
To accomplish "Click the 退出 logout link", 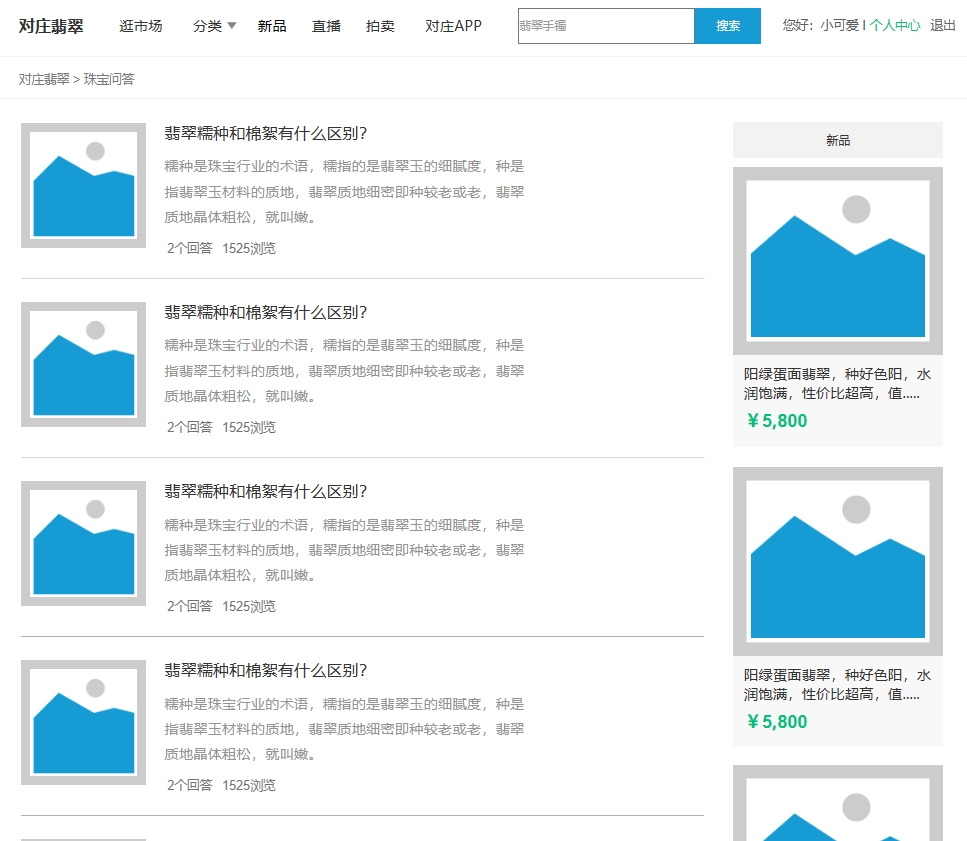I will click(x=942, y=25).
